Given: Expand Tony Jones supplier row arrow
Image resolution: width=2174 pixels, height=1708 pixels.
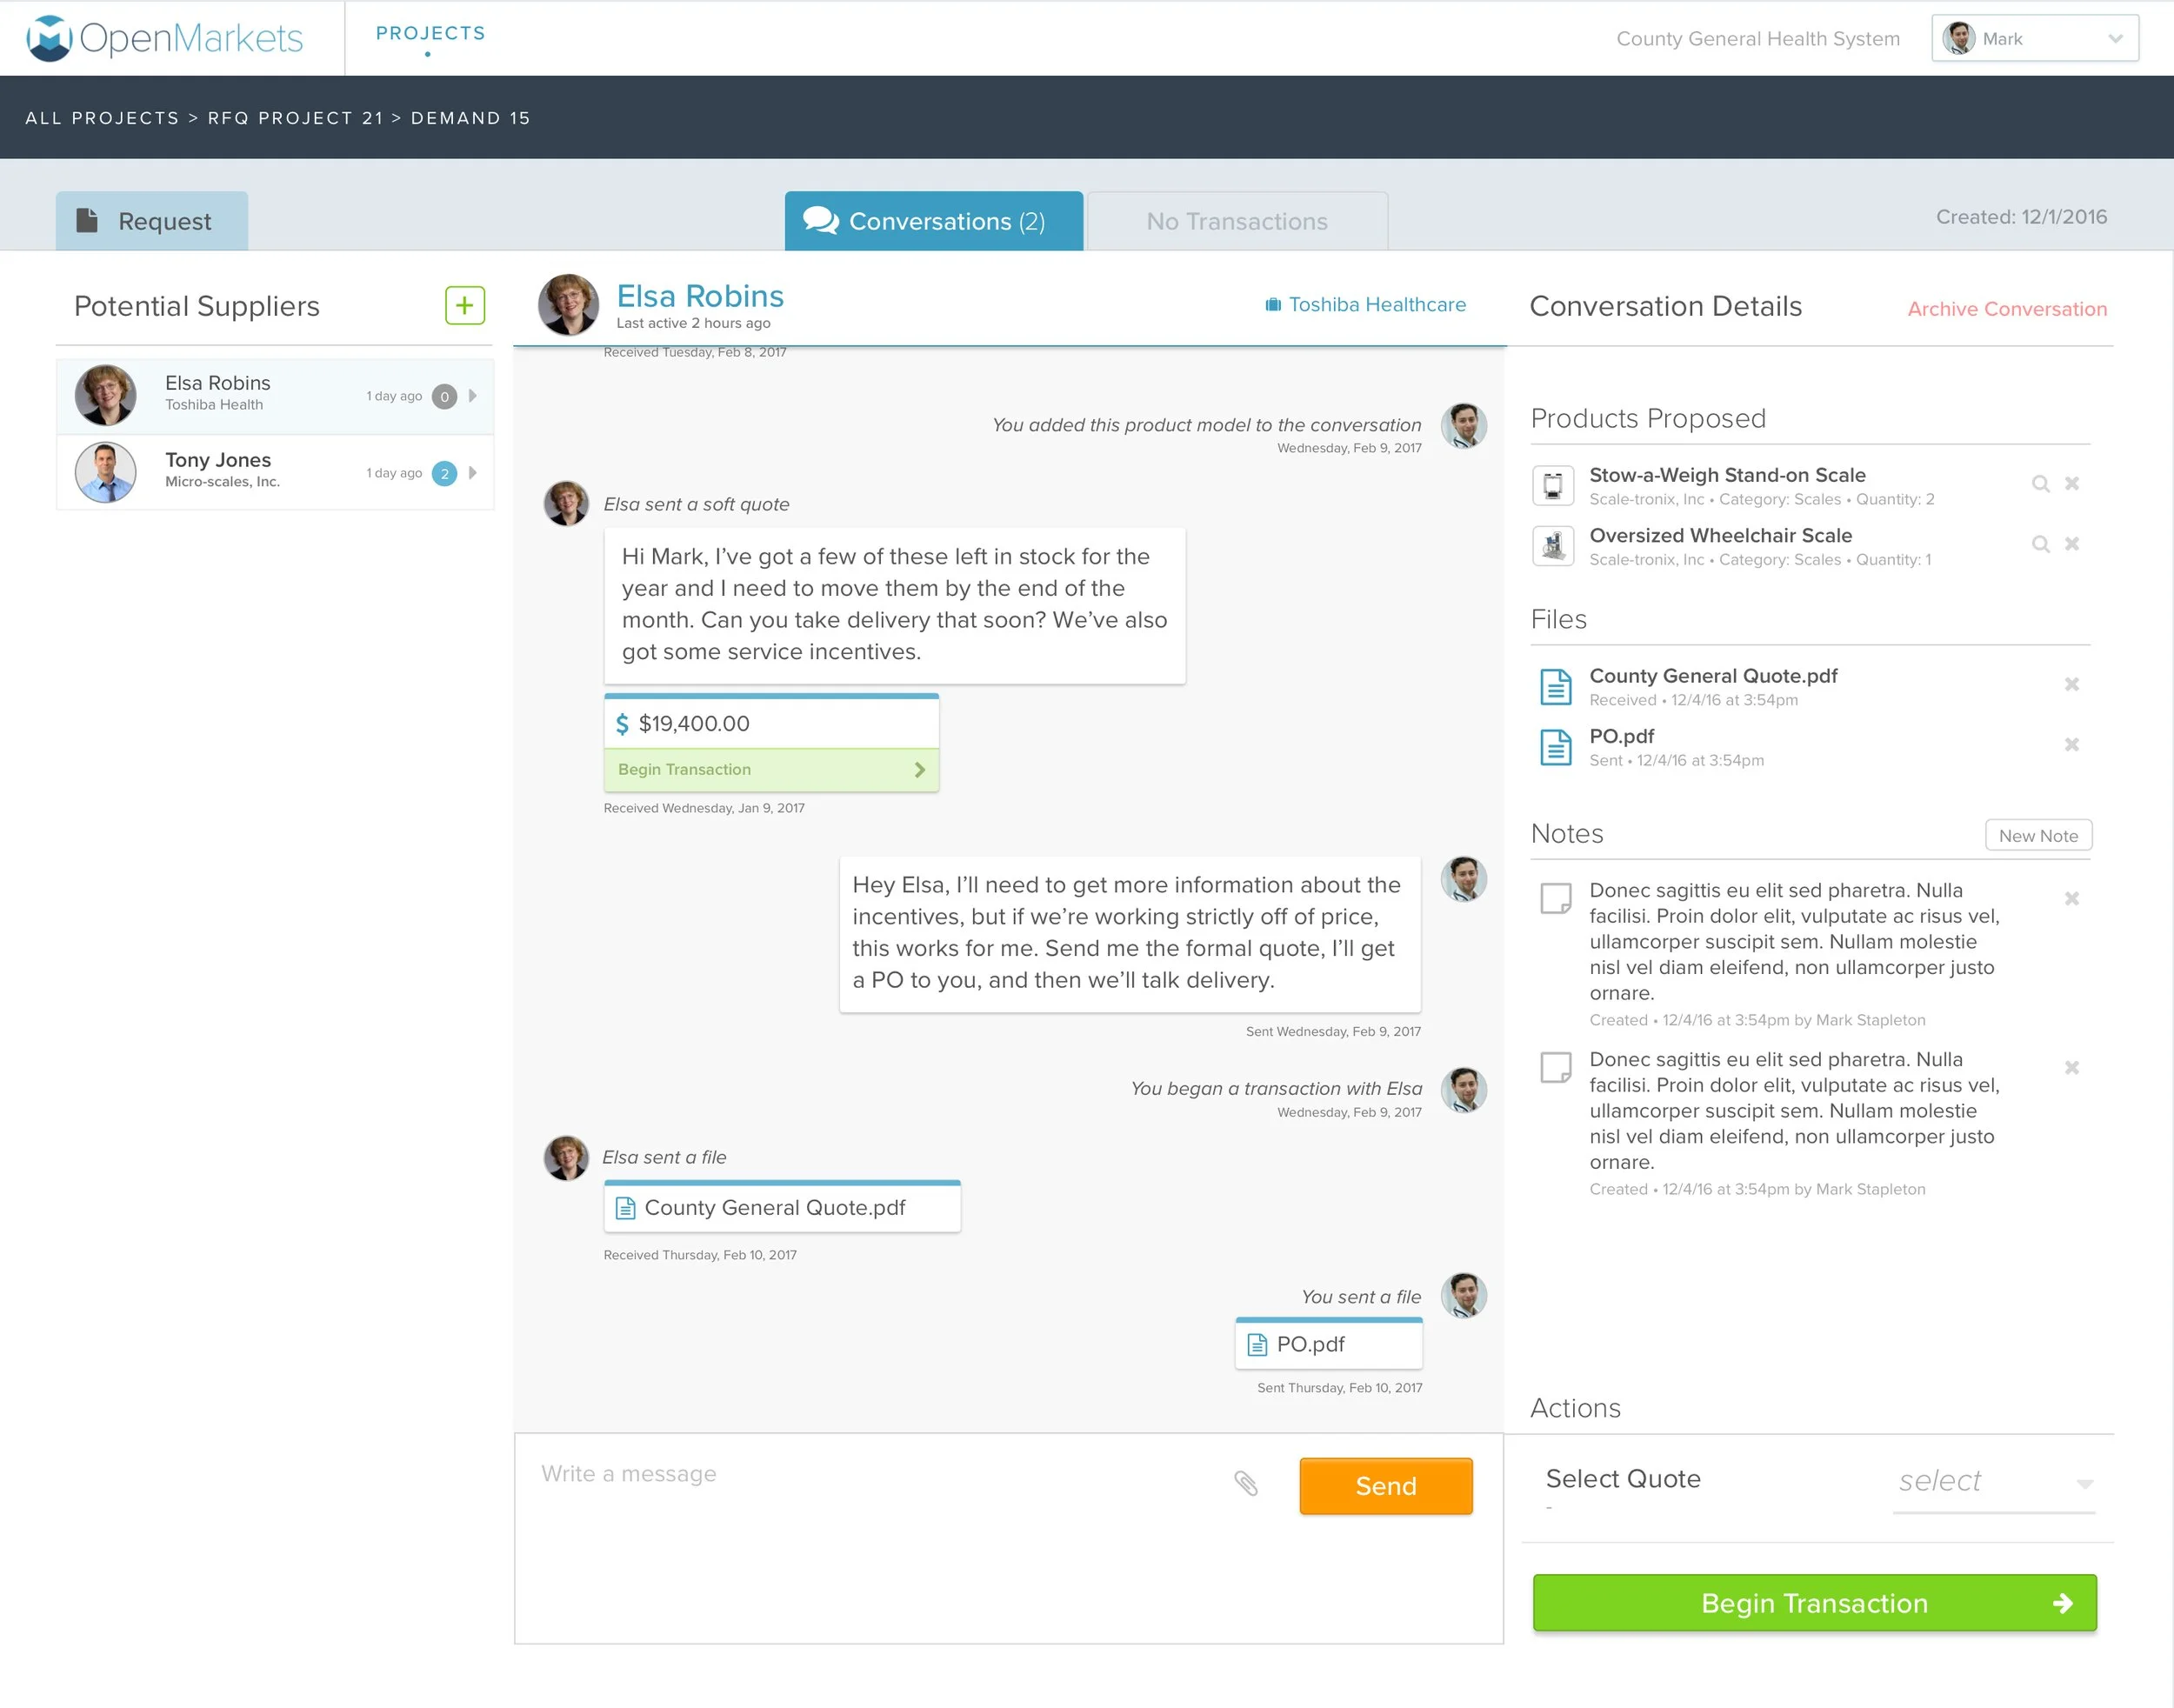Looking at the screenshot, I should click(x=473, y=473).
